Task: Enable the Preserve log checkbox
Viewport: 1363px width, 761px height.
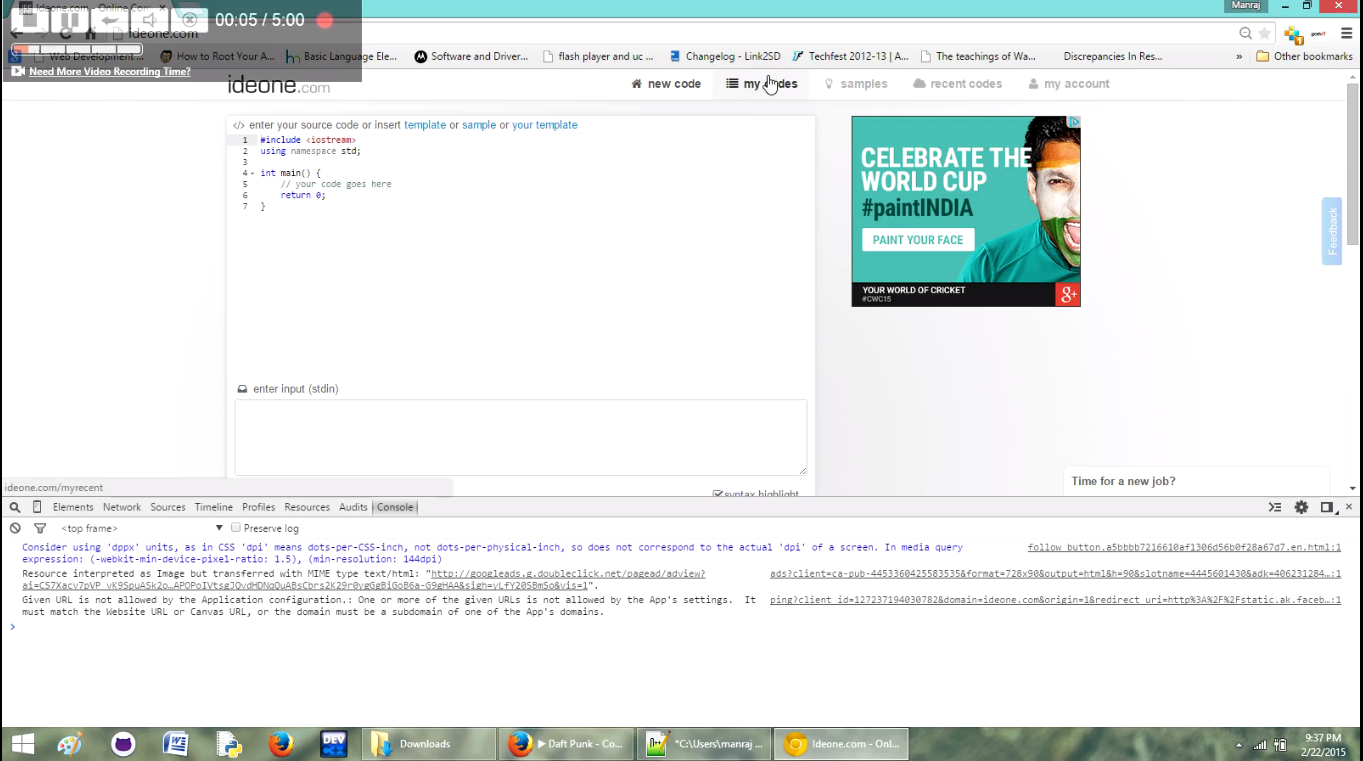Action: [x=236, y=528]
